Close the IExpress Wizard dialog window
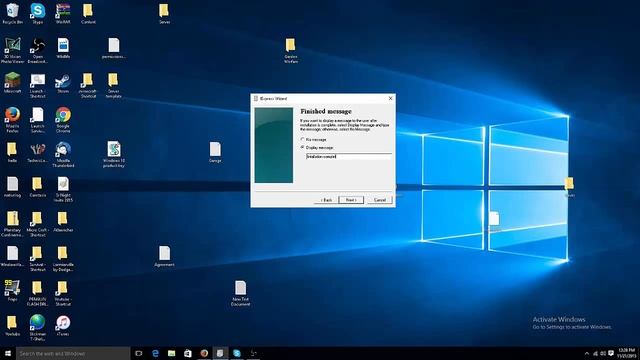 [x=390, y=98]
